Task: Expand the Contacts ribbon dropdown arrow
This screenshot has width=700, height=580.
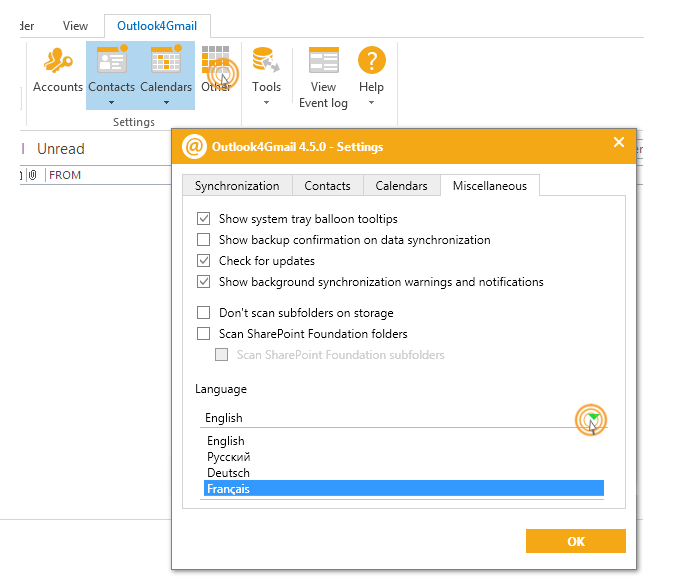Action: (112, 103)
